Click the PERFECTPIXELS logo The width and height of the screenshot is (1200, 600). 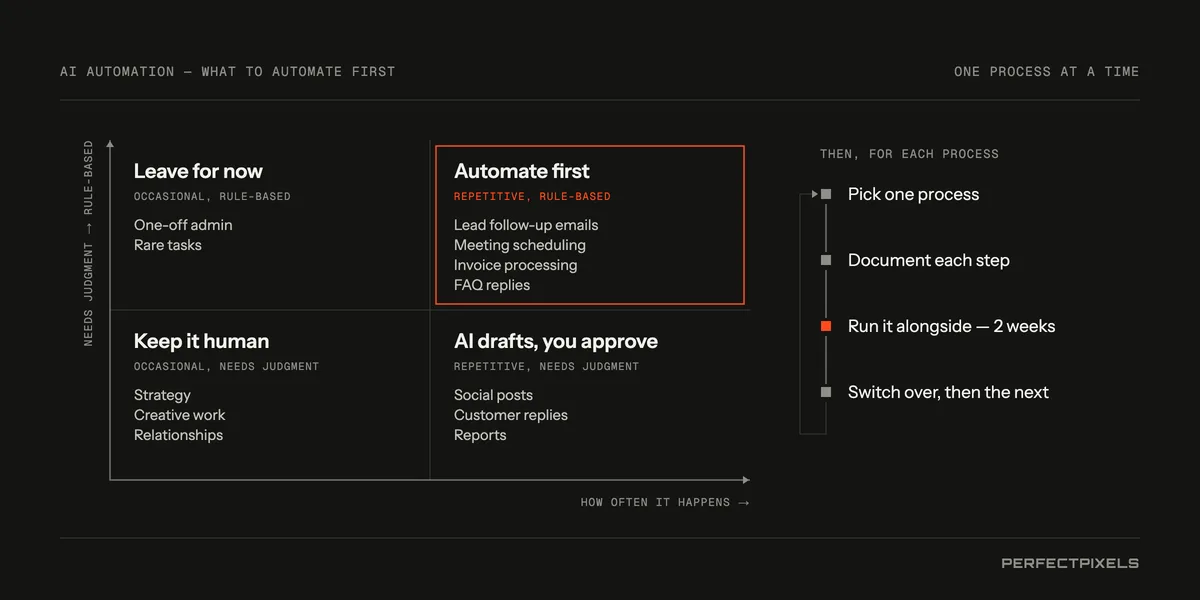click(x=1070, y=563)
